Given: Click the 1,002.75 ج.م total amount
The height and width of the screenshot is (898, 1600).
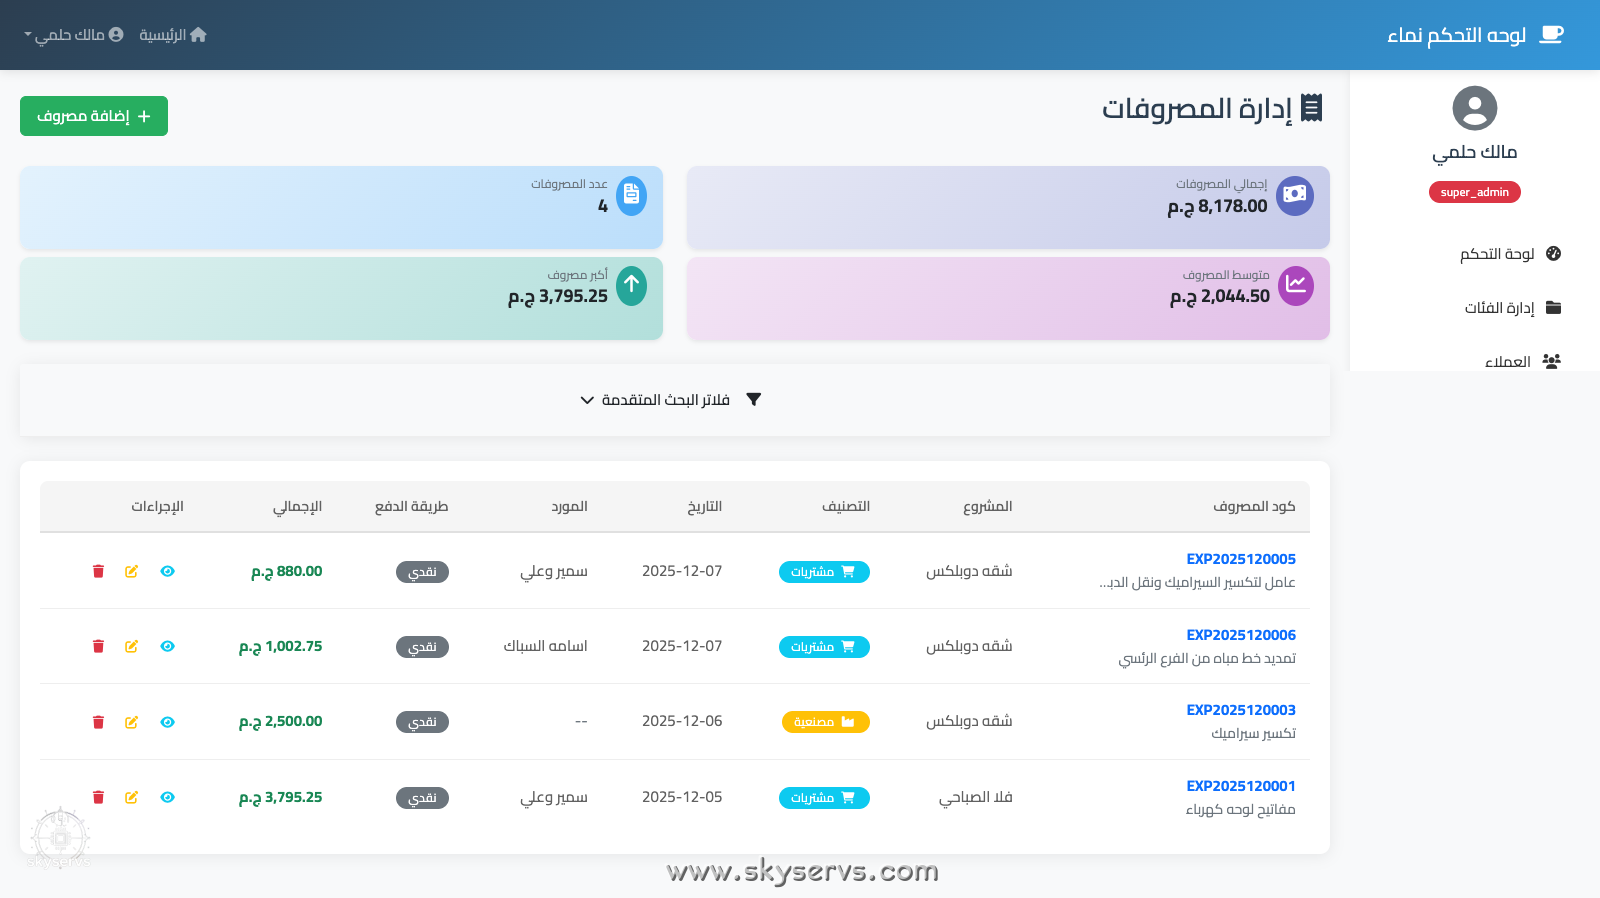Looking at the screenshot, I should 280,646.
